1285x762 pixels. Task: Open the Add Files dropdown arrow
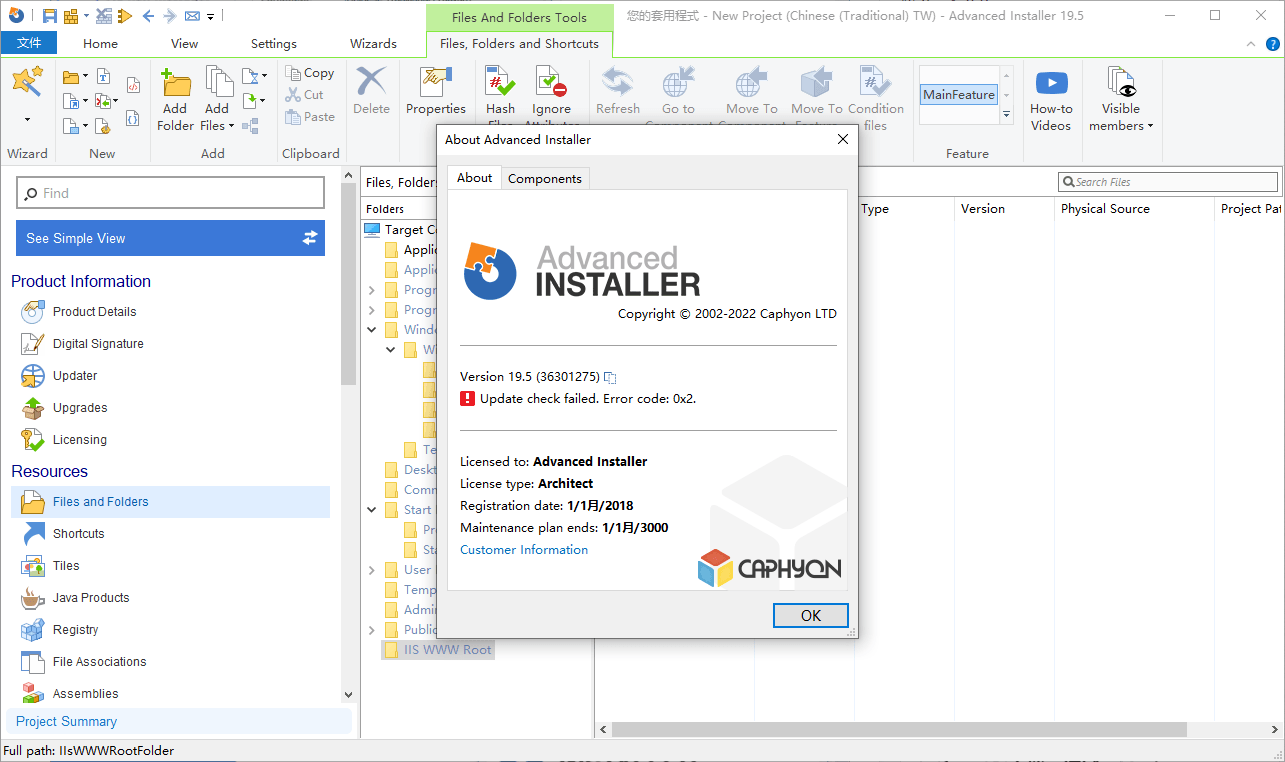point(231,126)
